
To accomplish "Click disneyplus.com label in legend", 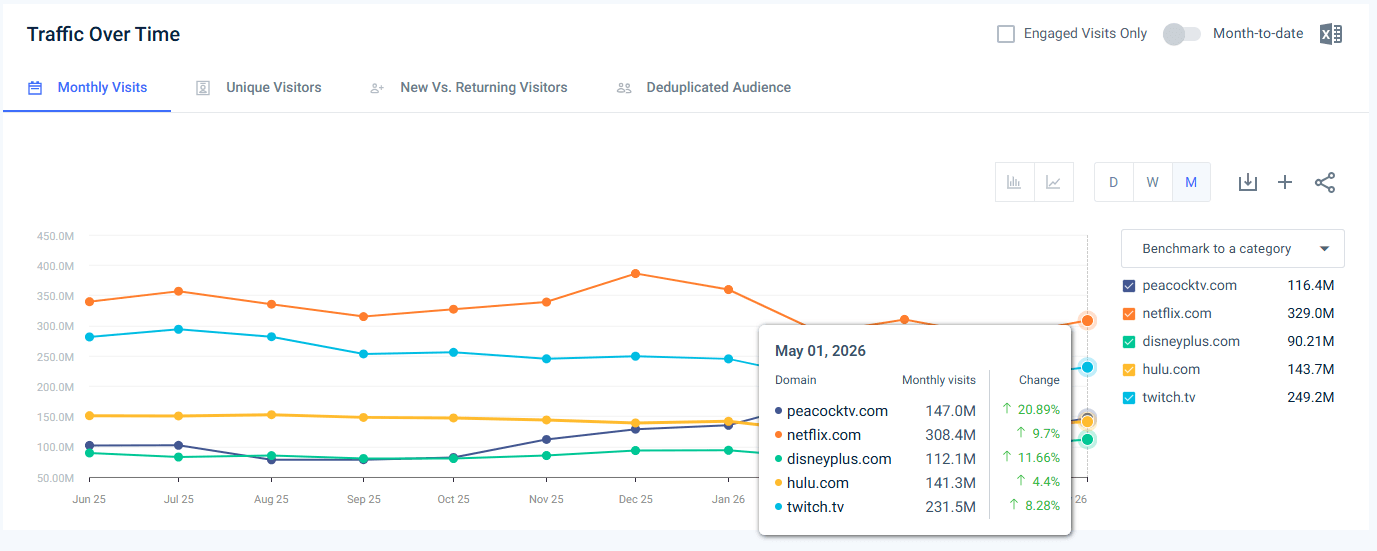I will [1191, 342].
